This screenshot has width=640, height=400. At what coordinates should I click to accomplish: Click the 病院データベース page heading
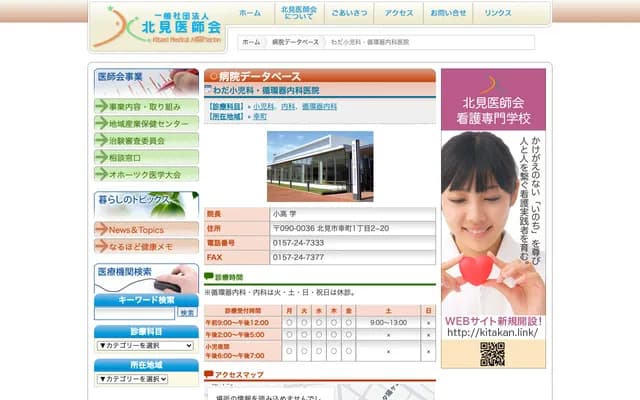click(x=260, y=76)
